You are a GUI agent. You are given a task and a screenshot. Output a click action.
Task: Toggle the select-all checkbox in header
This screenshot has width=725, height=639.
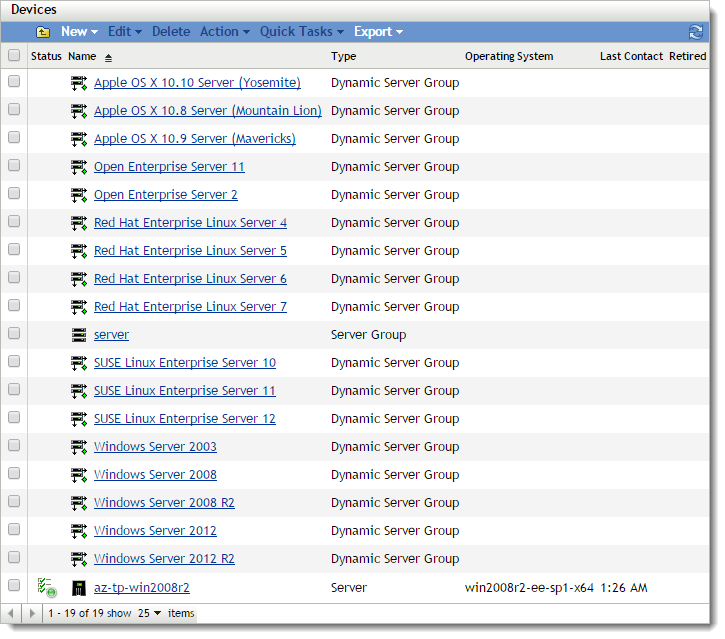pos(14,55)
